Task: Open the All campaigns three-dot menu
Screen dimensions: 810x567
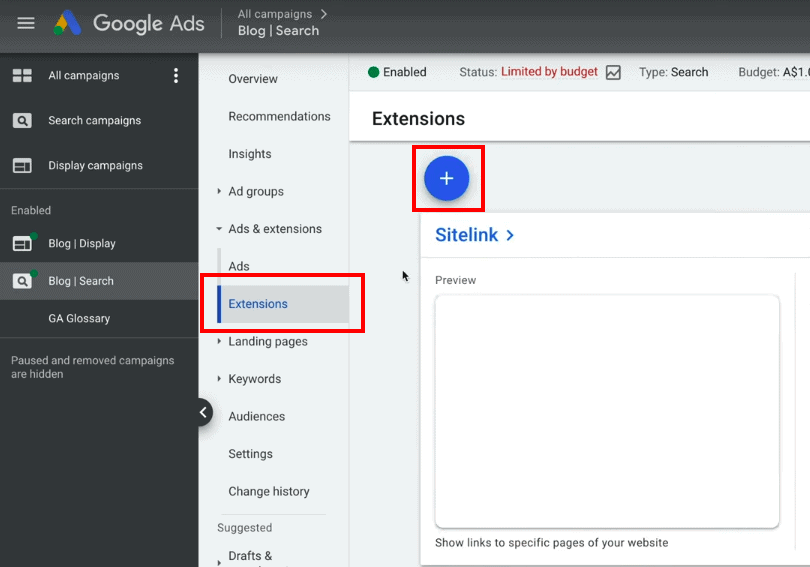Action: click(176, 75)
